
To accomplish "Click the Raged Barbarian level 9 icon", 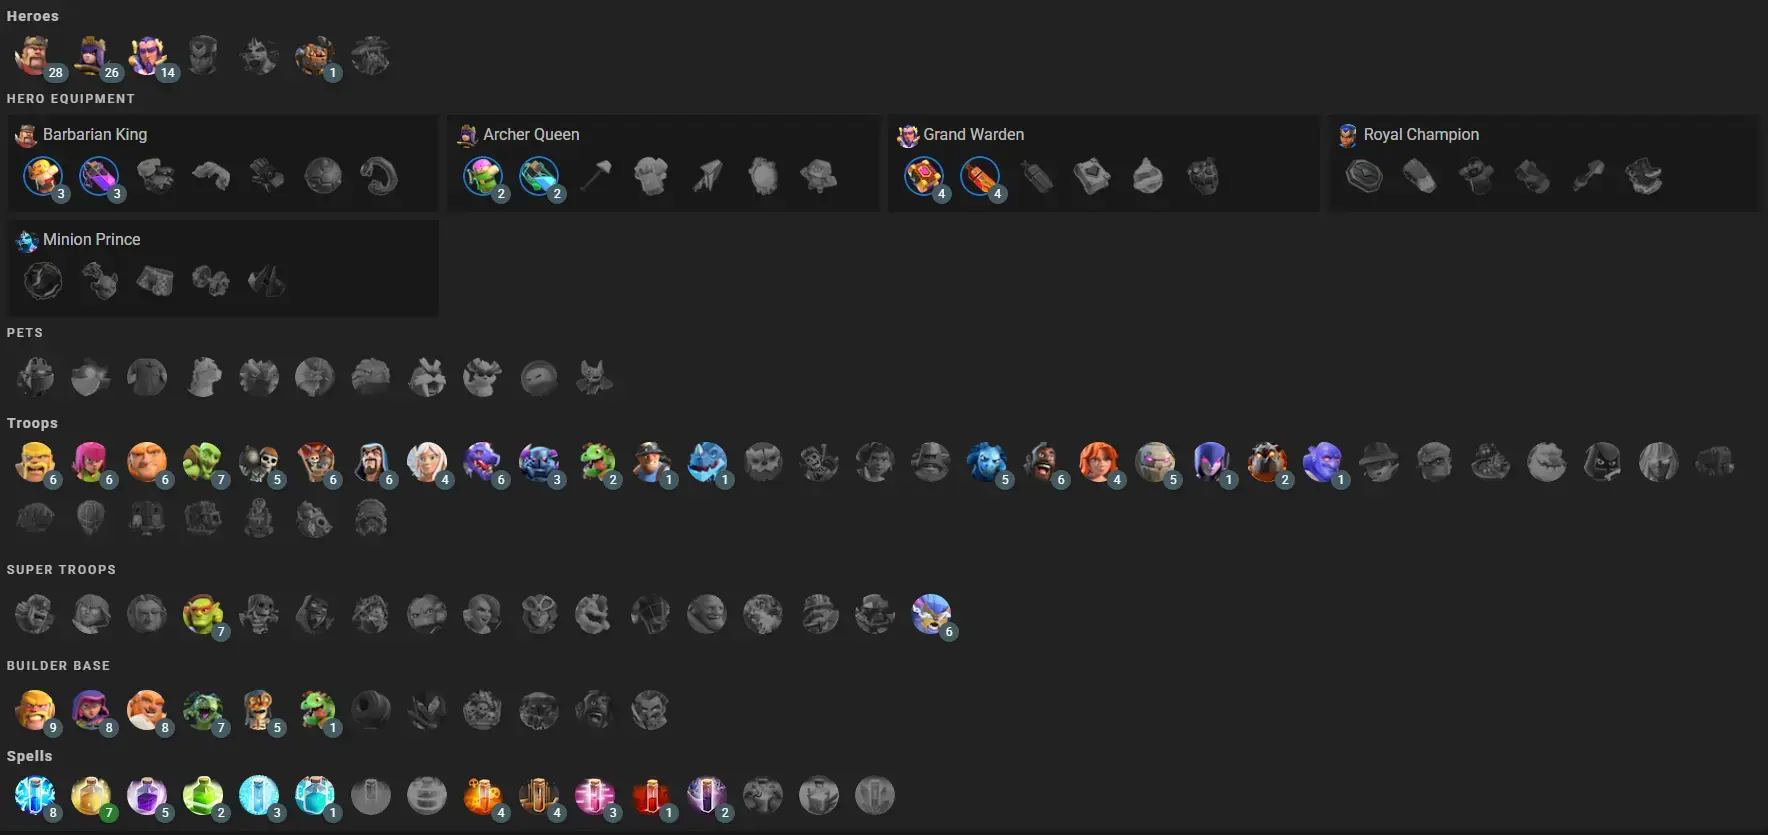I will coord(35,710).
